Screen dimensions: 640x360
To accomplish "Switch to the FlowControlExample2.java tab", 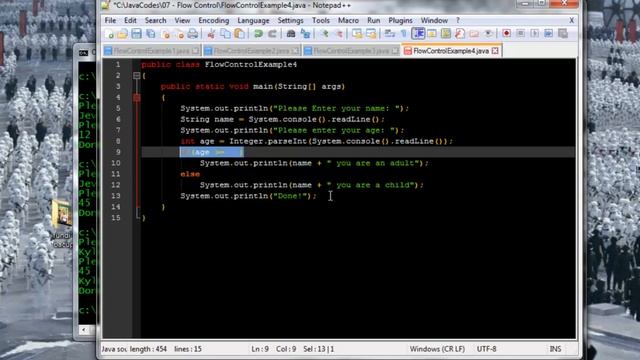I will 251,51.
